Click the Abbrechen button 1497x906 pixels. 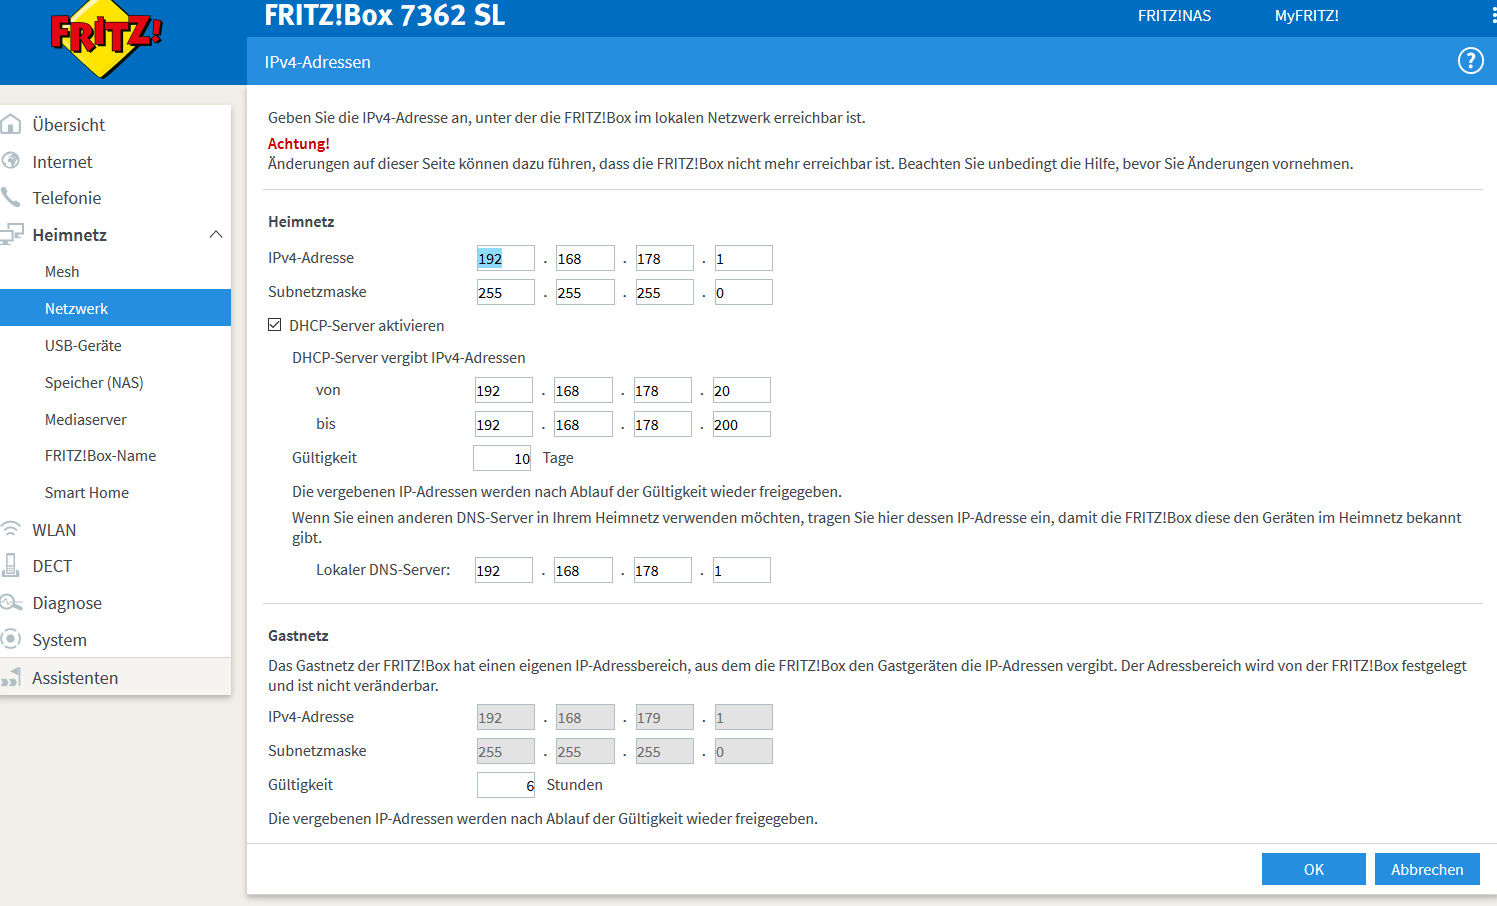coord(1427,869)
